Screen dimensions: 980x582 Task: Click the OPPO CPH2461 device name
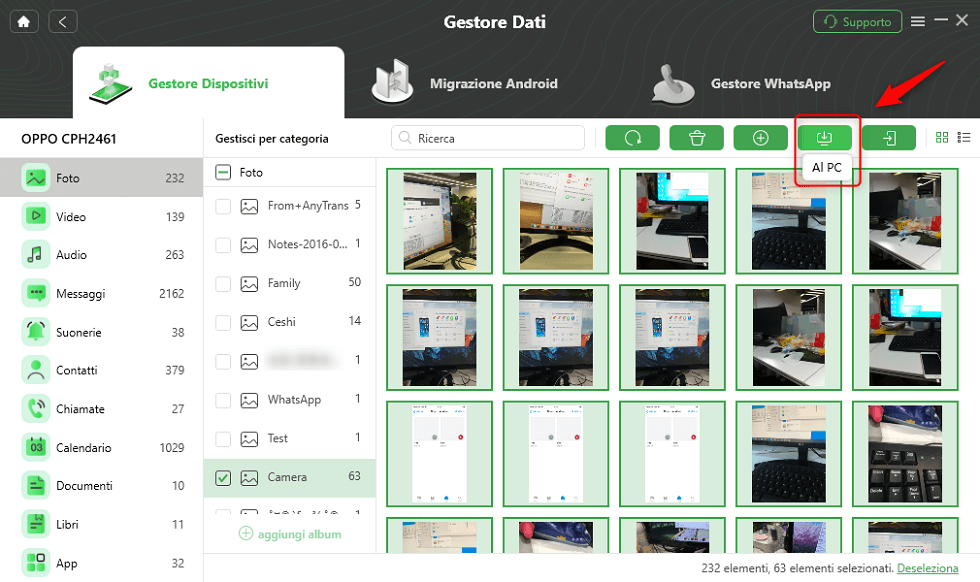point(69,139)
